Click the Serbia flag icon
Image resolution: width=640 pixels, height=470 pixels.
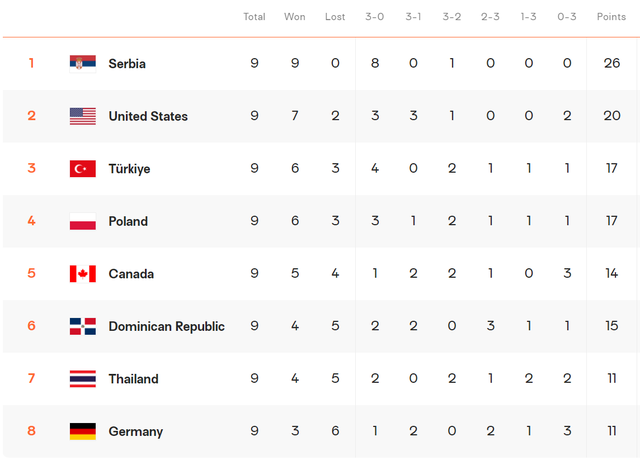pyautogui.click(x=82, y=63)
